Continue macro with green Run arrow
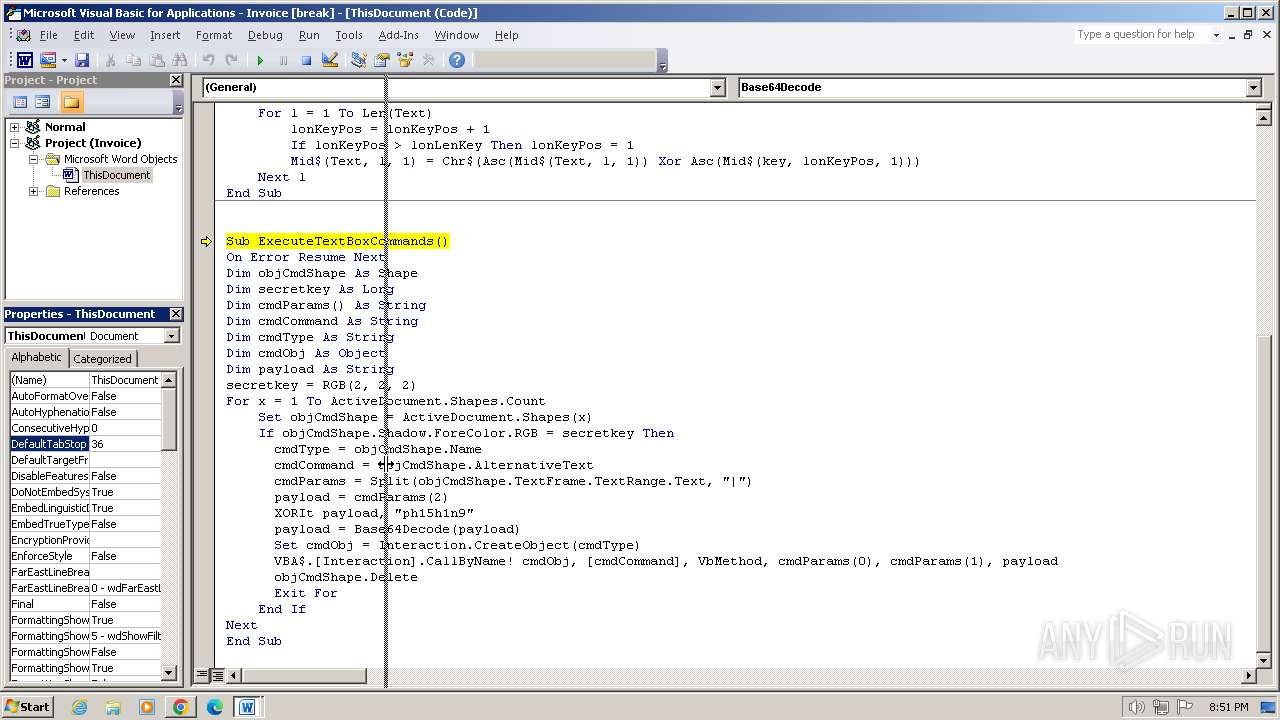This screenshot has width=1280, height=720. 260,61
